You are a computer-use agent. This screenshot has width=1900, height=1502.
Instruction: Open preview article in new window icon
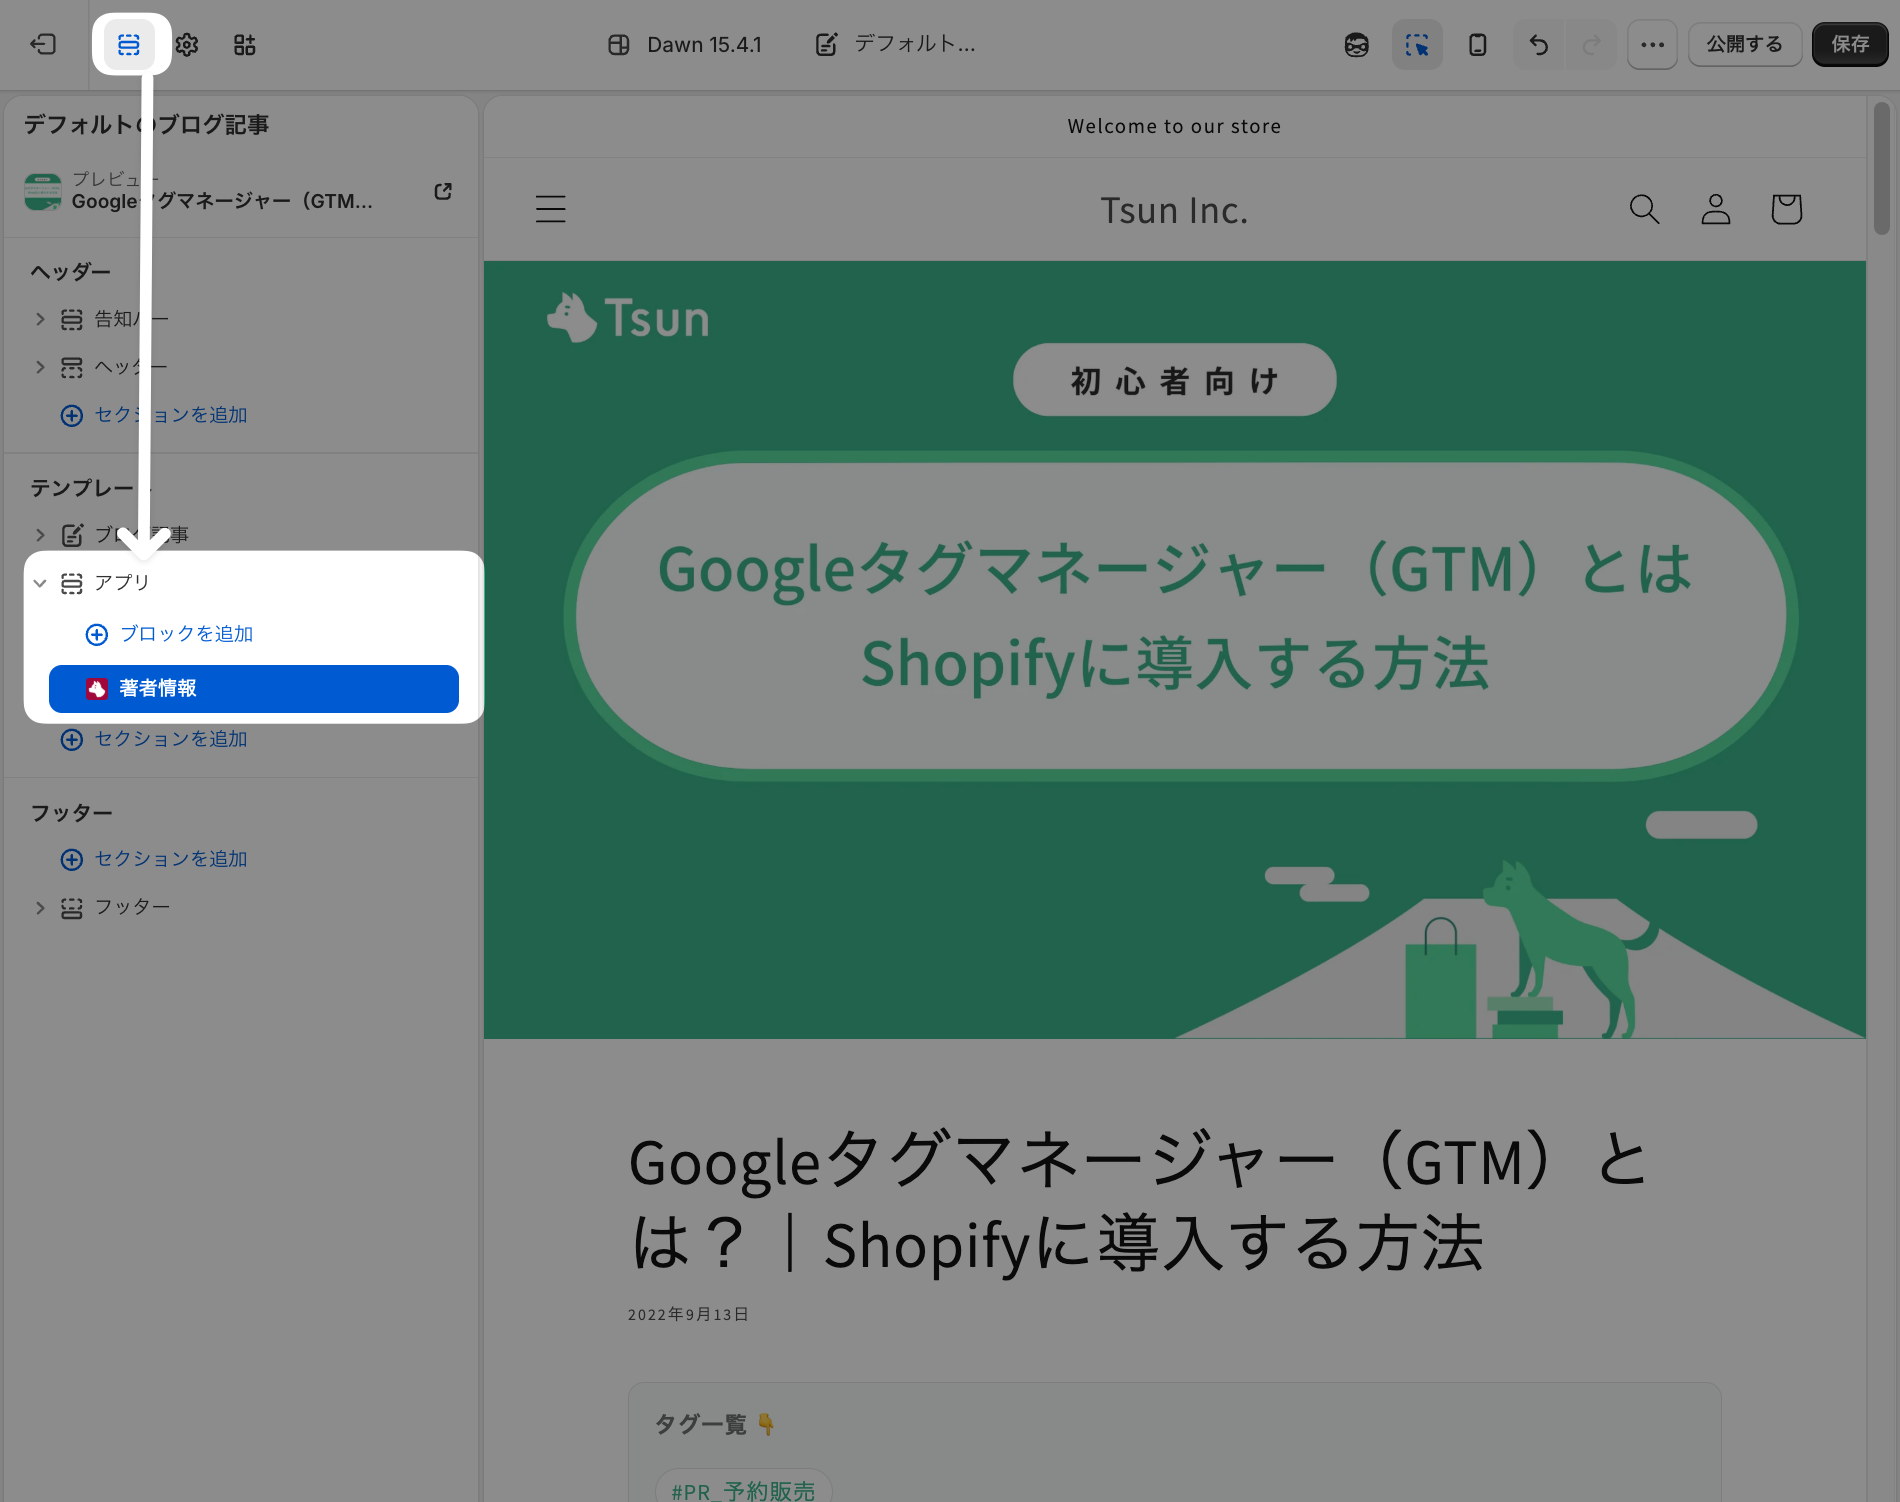443,191
